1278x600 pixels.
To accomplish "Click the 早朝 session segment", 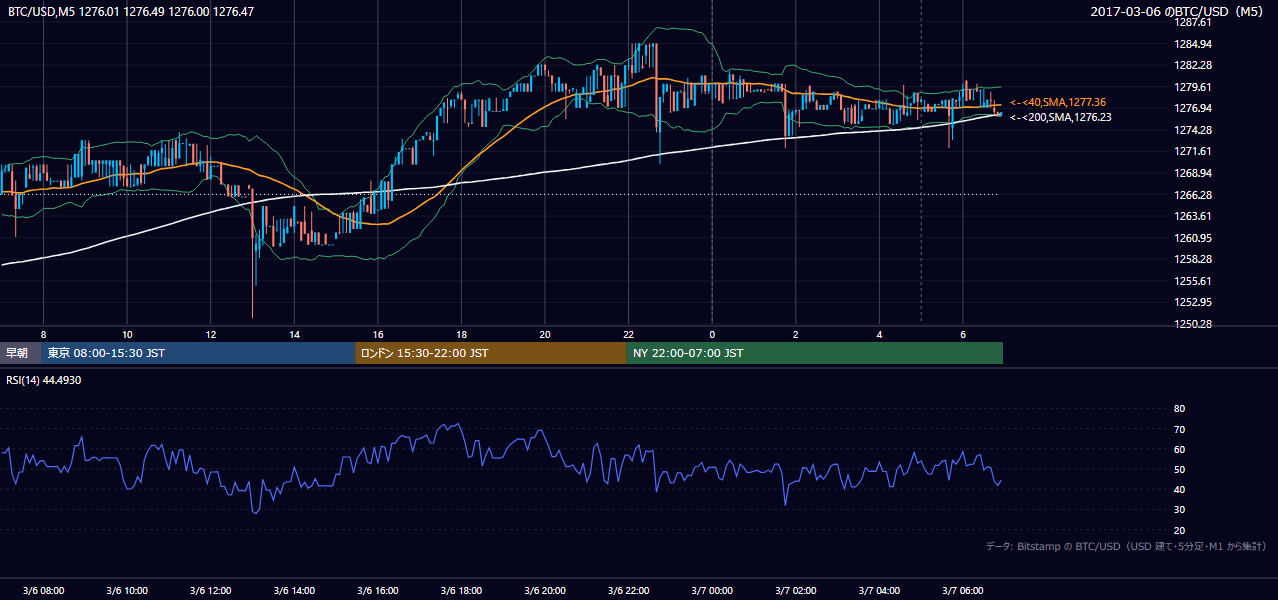I will pyautogui.click(x=20, y=353).
